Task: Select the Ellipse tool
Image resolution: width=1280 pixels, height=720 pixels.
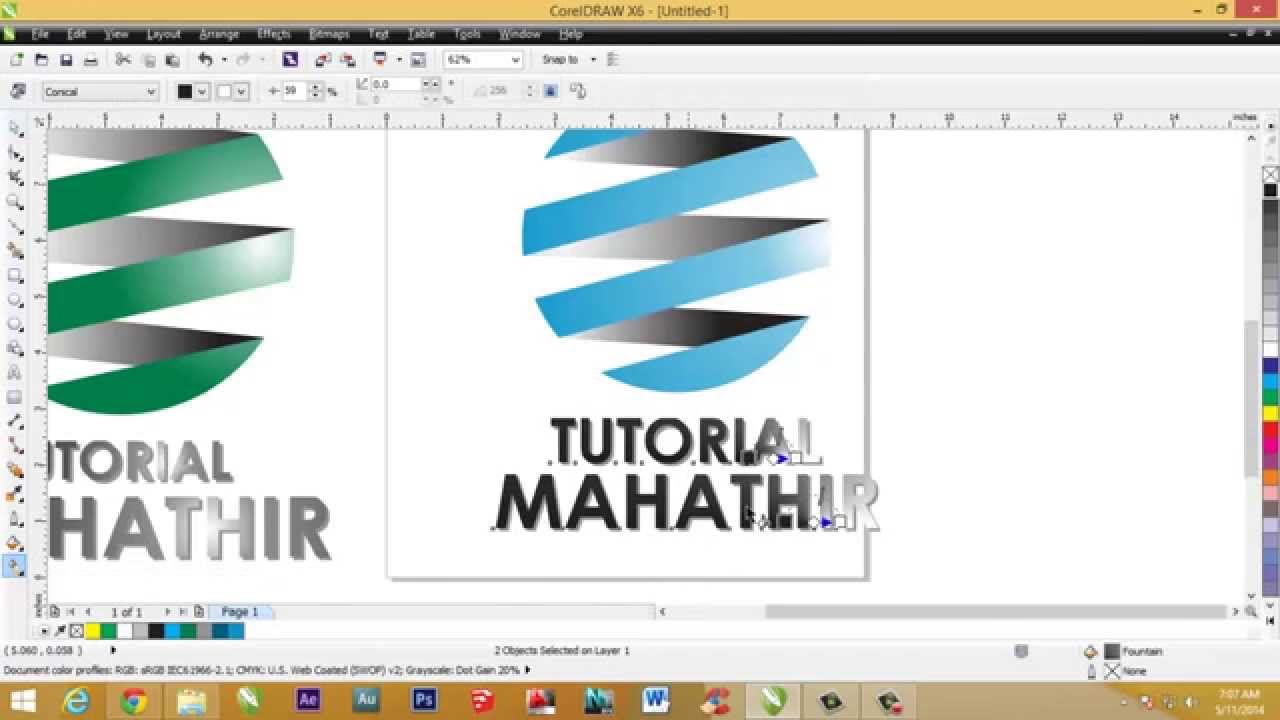Action: (x=15, y=300)
